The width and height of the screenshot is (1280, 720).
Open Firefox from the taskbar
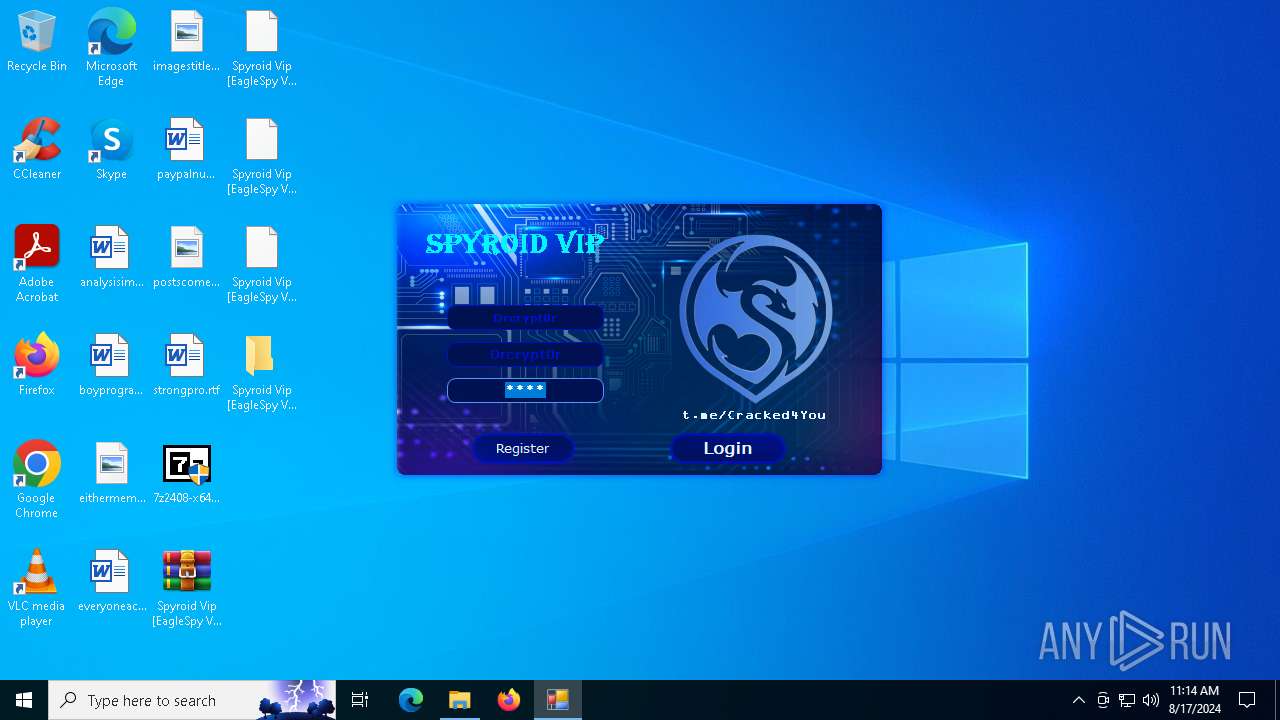pos(509,700)
